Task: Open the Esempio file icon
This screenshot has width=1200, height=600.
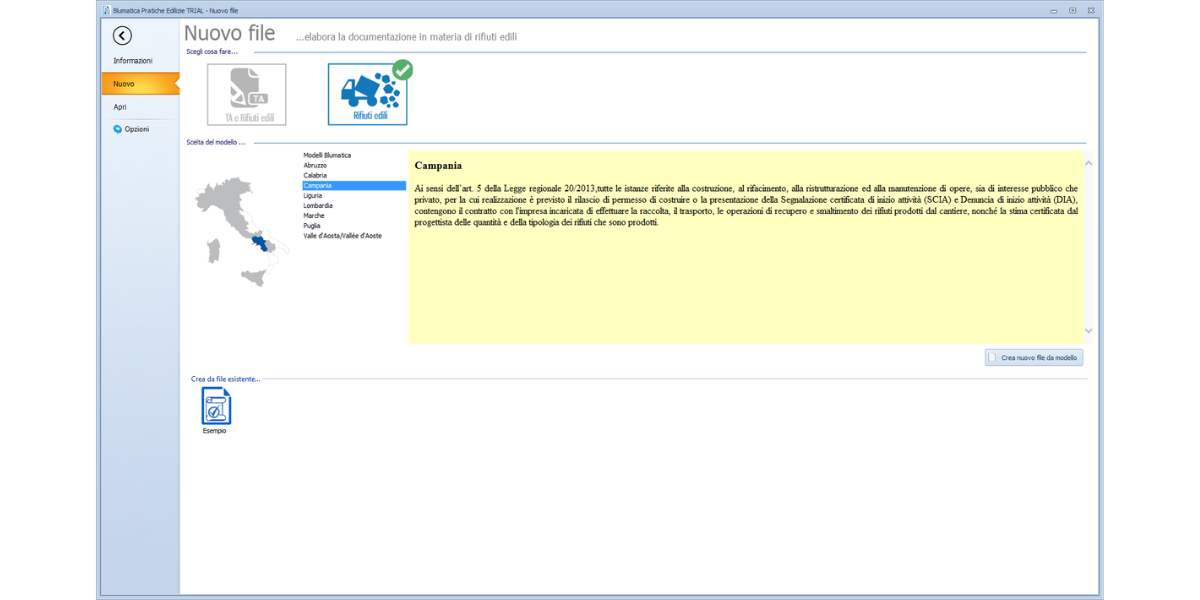Action: coord(216,408)
